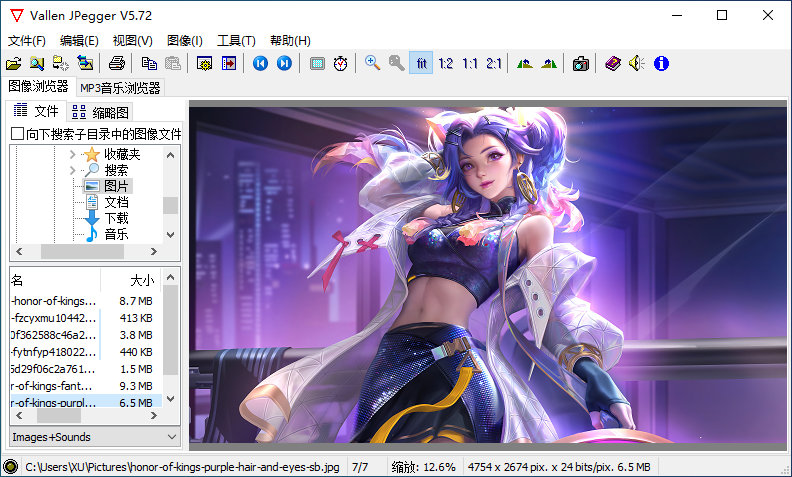This screenshot has height=477, width=792.
Task: Open the 编辑(E) menu
Action: [79, 40]
